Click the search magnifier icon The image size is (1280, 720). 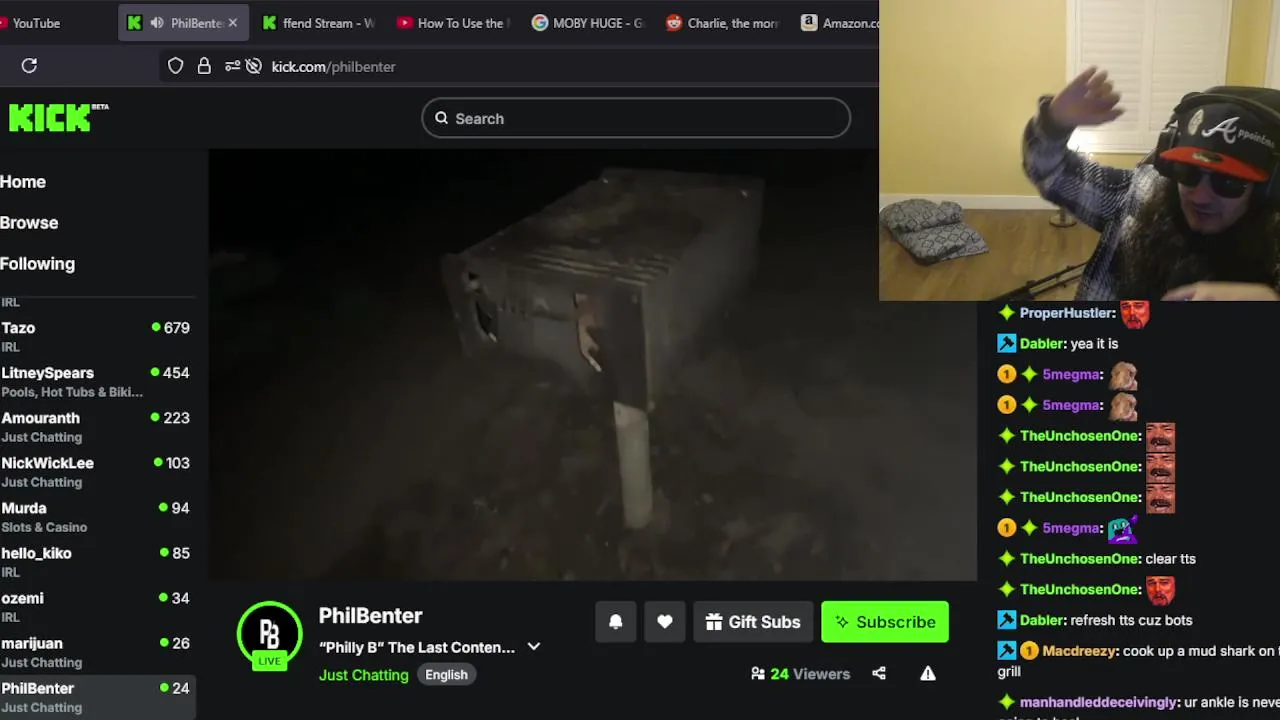441,118
